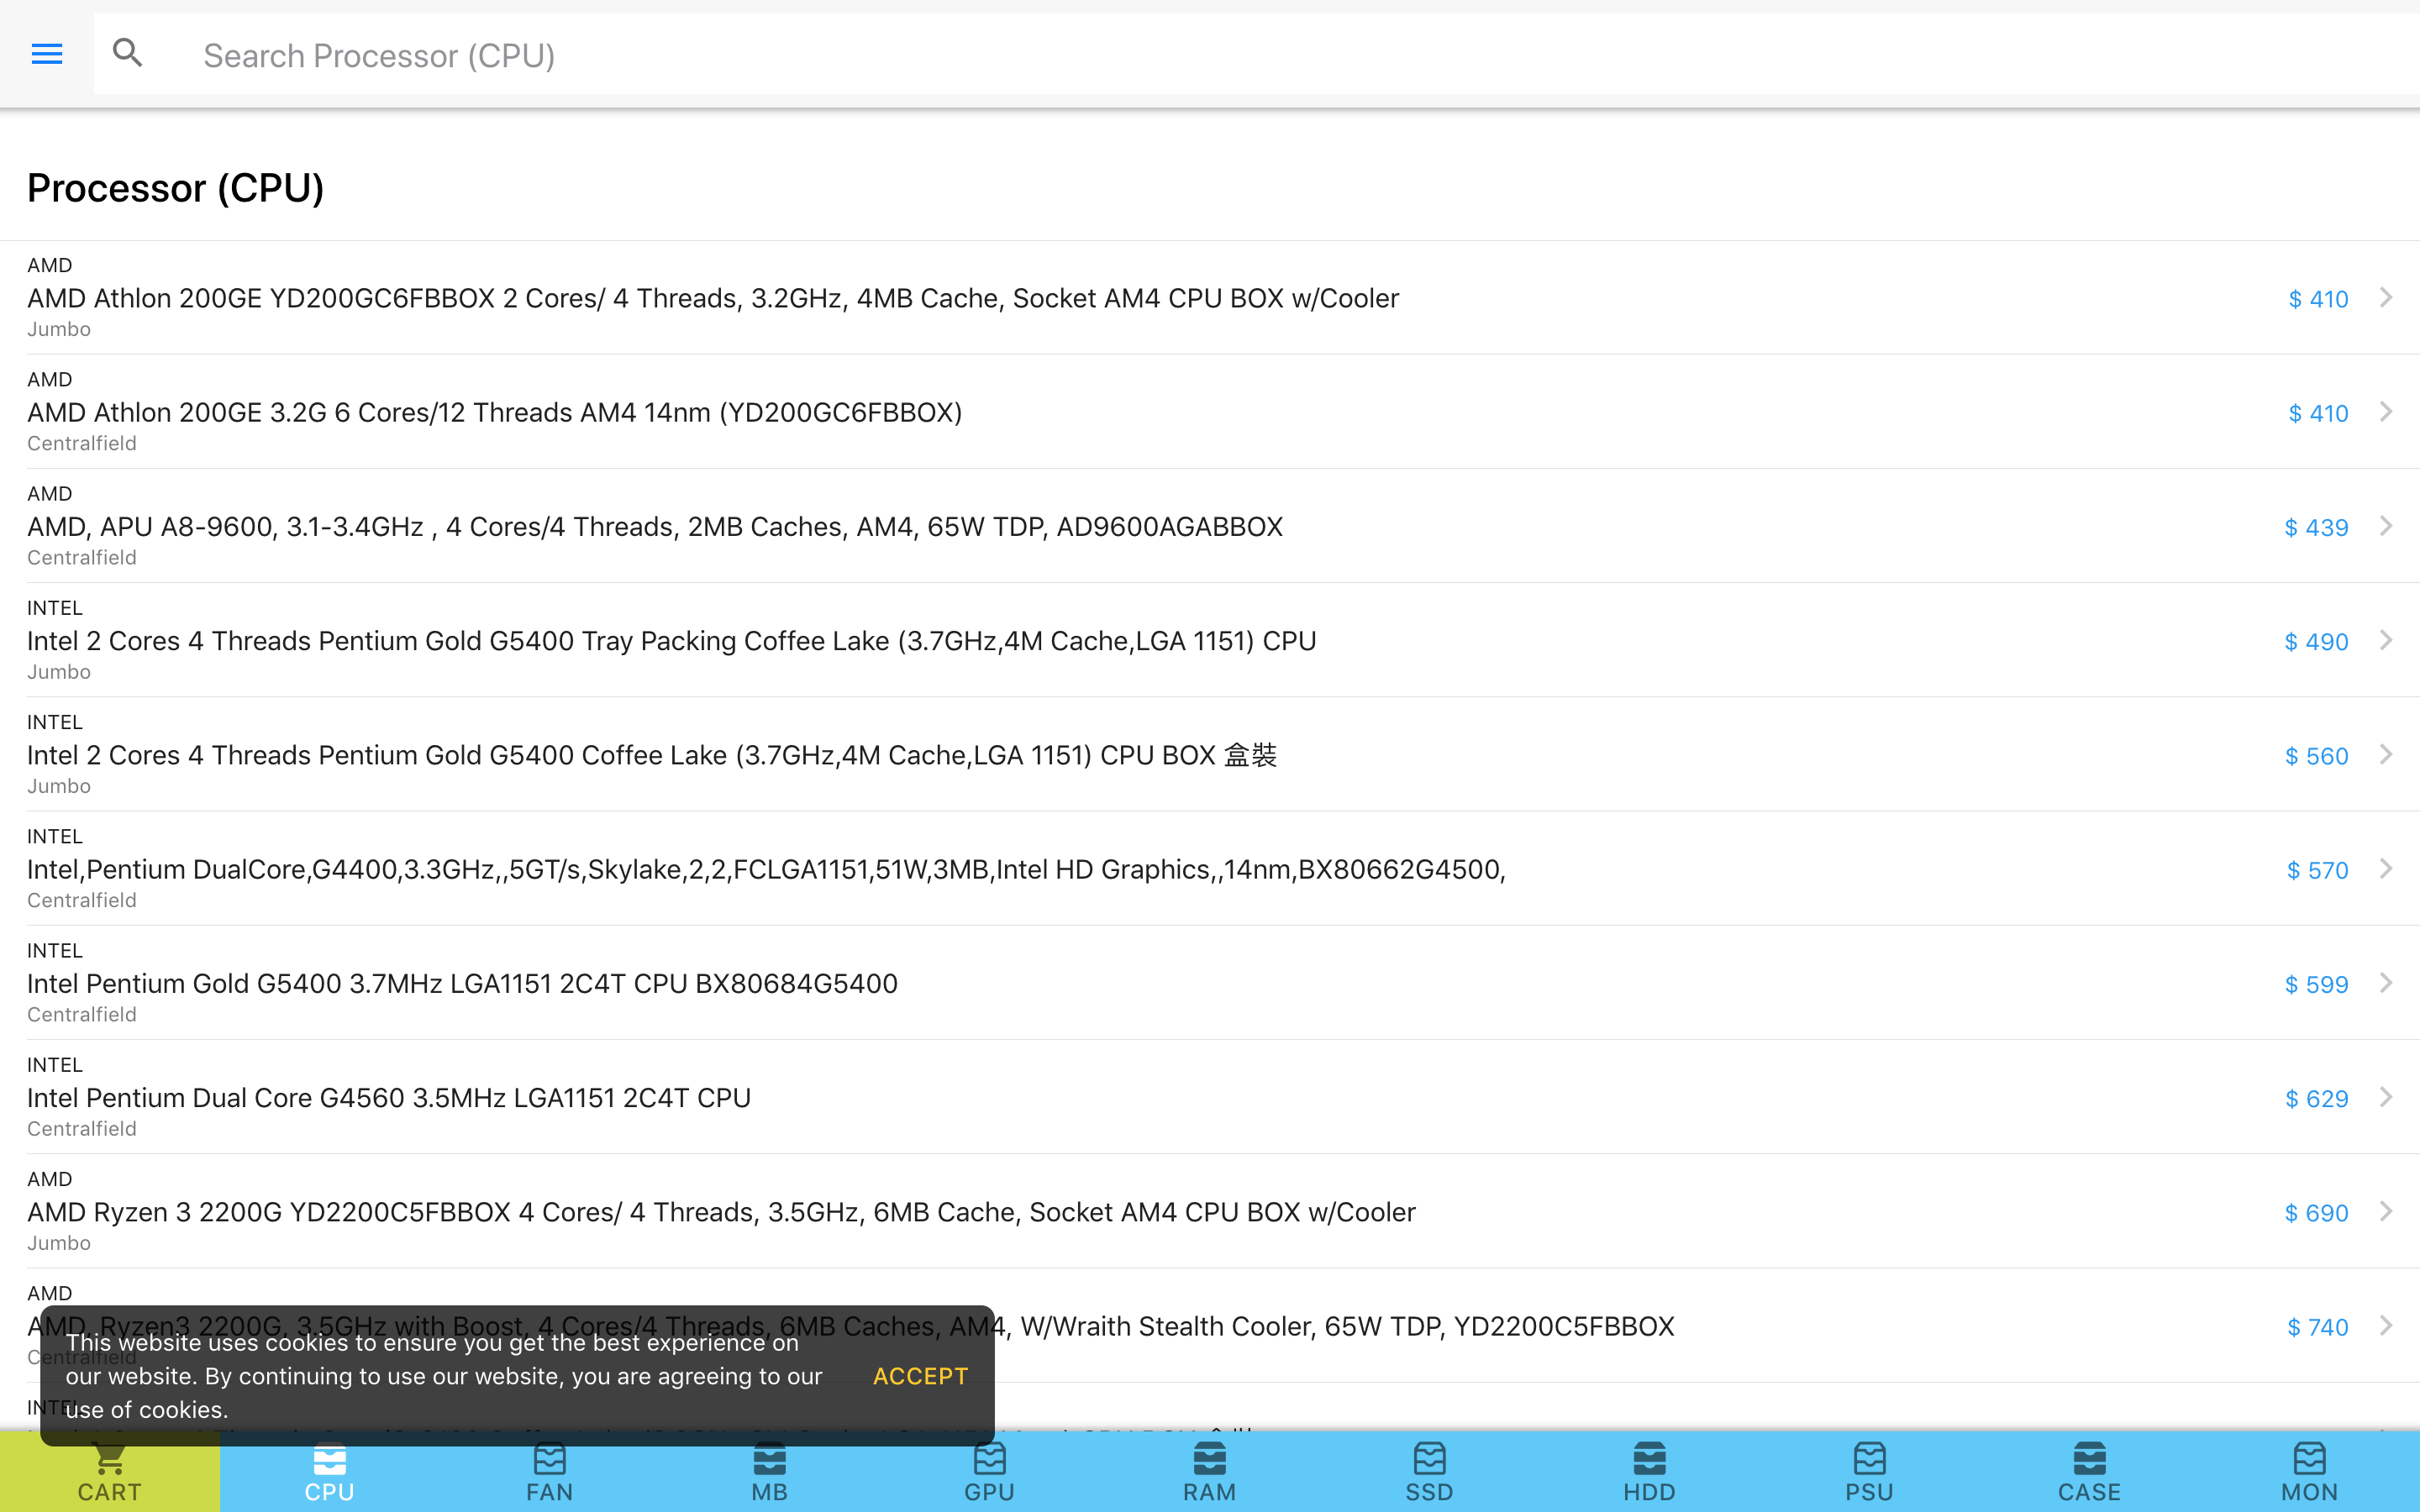The height and width of the screenshot is (1512, 2420).
Task: Expand chevron for $599 Pentium Gold row
Action: pos(2386,983)
